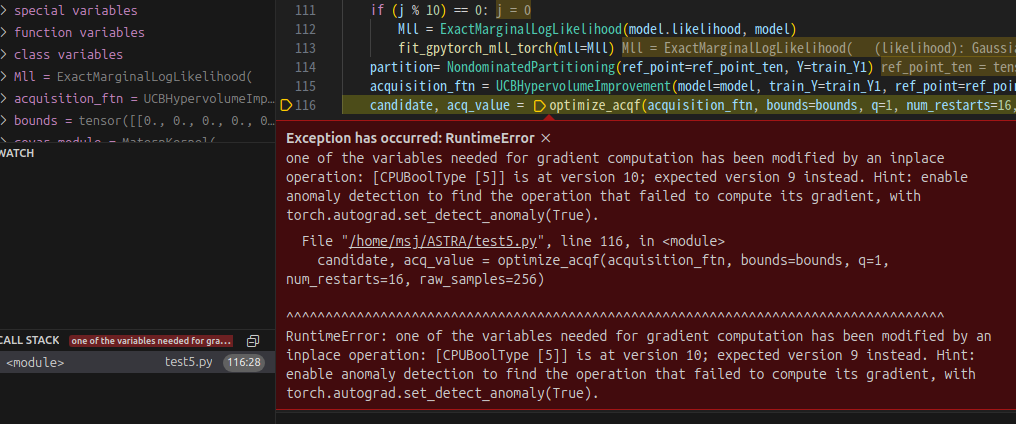Expand the special variables node
The width and height of the screenshot is (1016, 424).
click(x=4, y=11)
